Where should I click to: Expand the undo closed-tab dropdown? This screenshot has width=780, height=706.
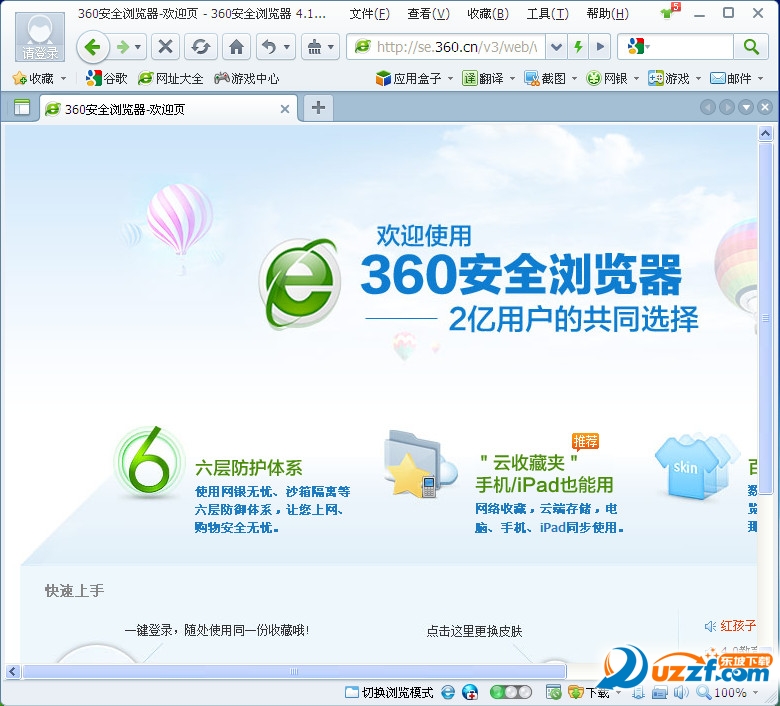coord(287,47)
